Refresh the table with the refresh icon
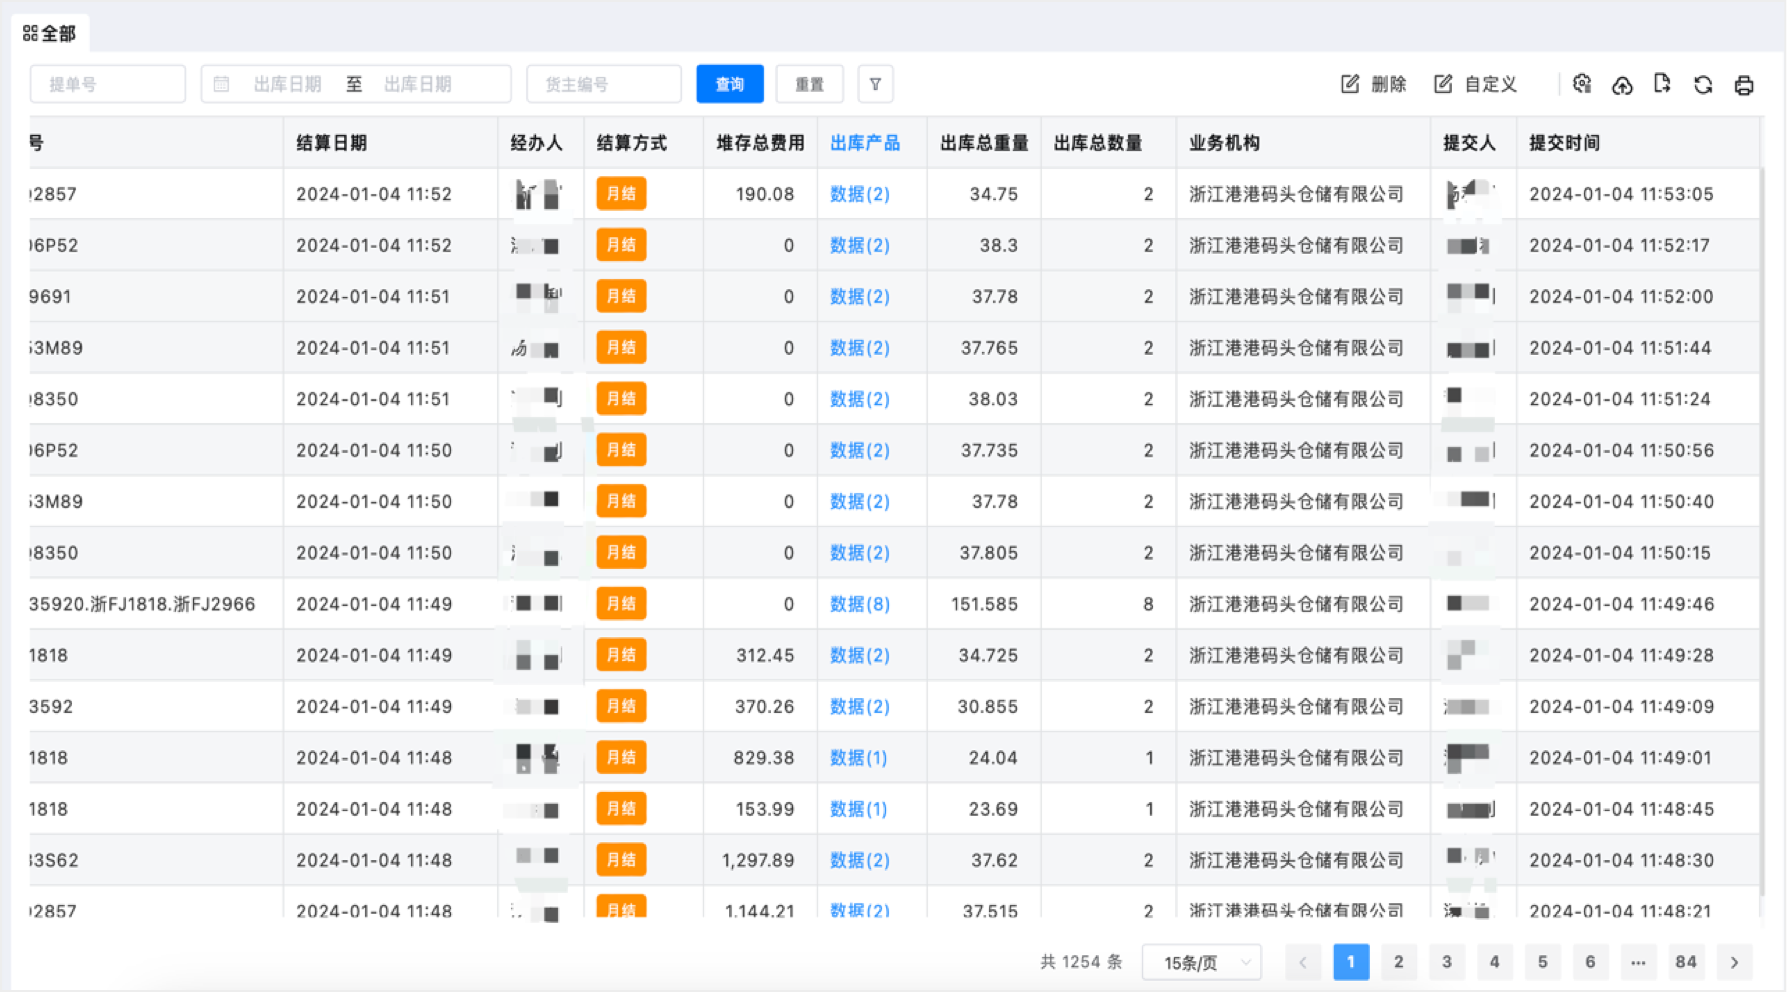Screen dimensions: 1787x992 point(1703,85)
